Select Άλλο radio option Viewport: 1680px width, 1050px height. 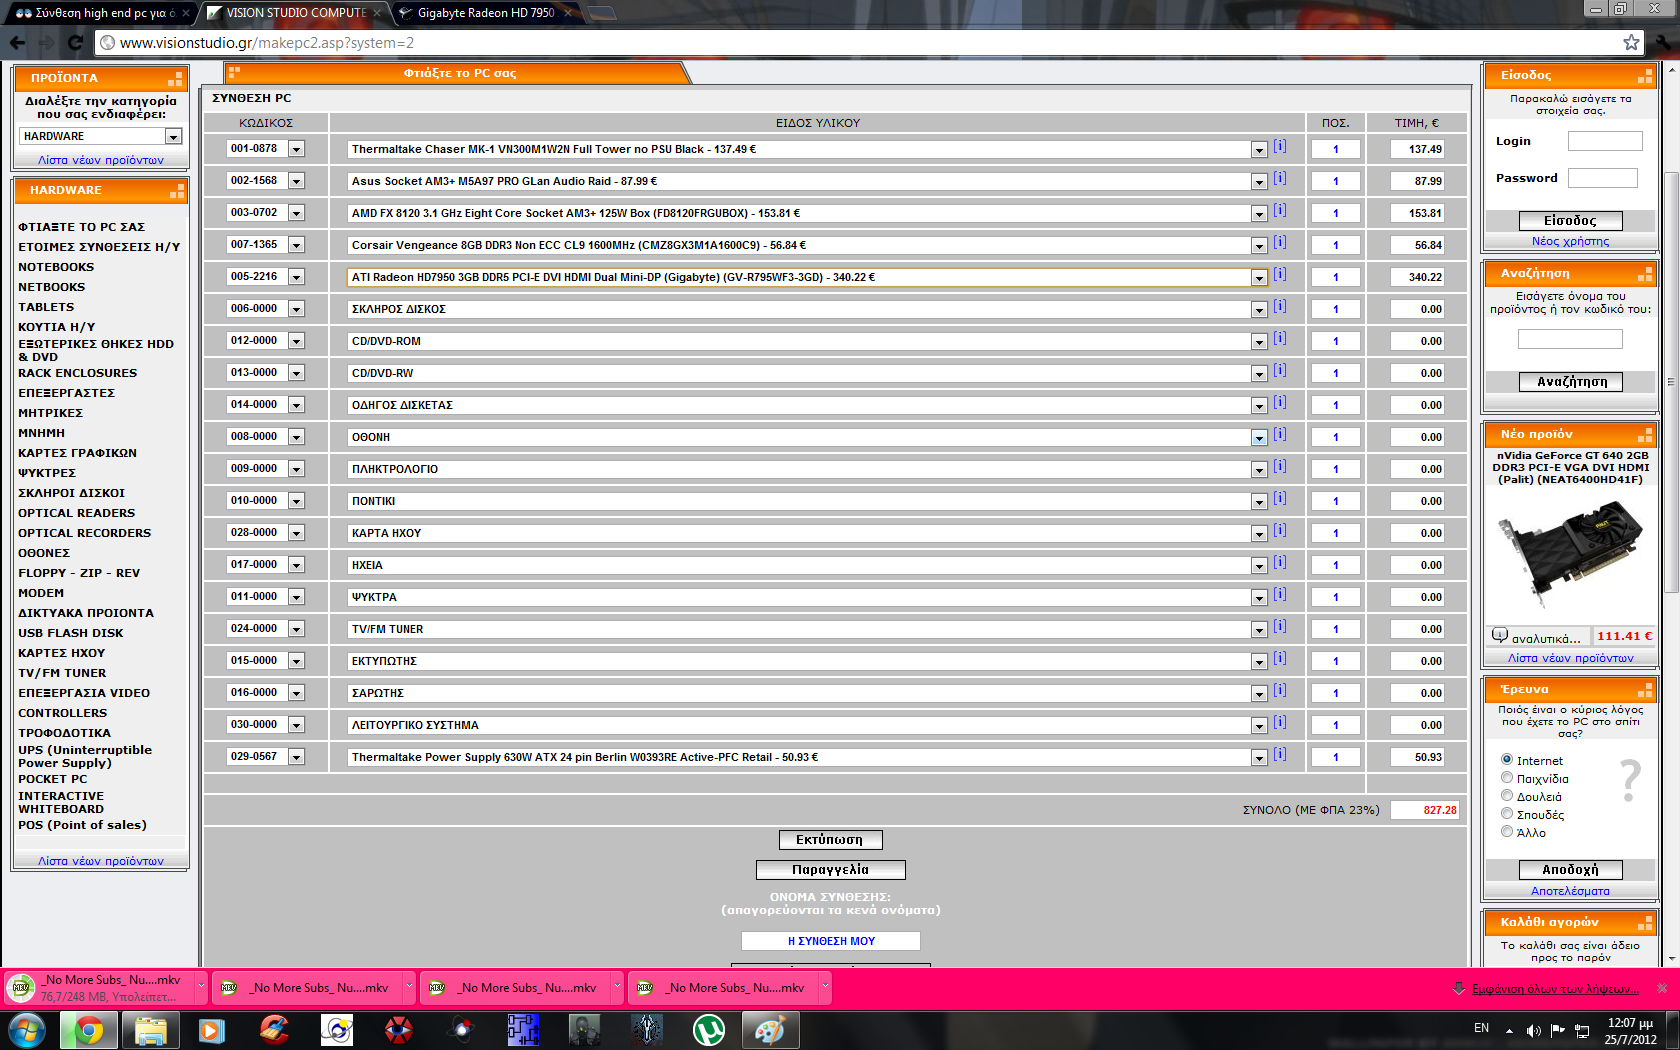(x=1507, y=831)
